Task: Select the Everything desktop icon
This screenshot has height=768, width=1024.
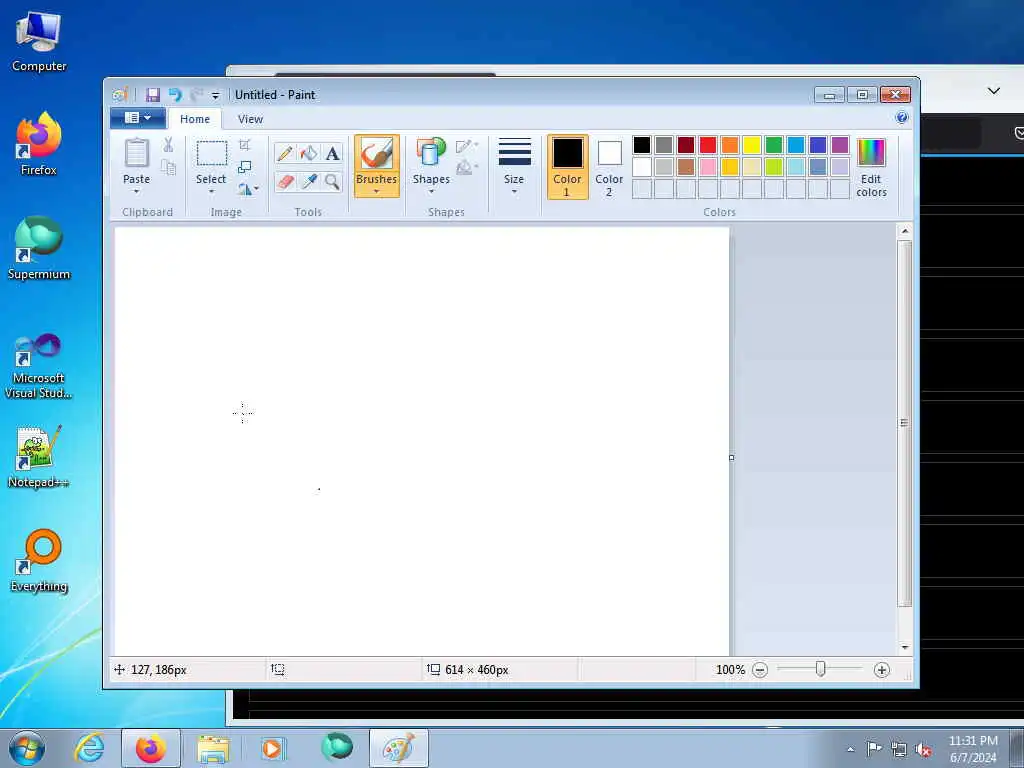Action: click(x=39, y=560)
